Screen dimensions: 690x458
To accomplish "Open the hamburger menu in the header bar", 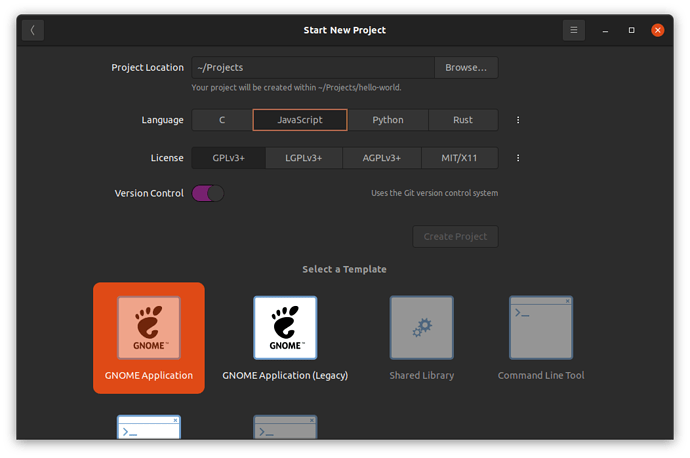I will click(573, 30).
